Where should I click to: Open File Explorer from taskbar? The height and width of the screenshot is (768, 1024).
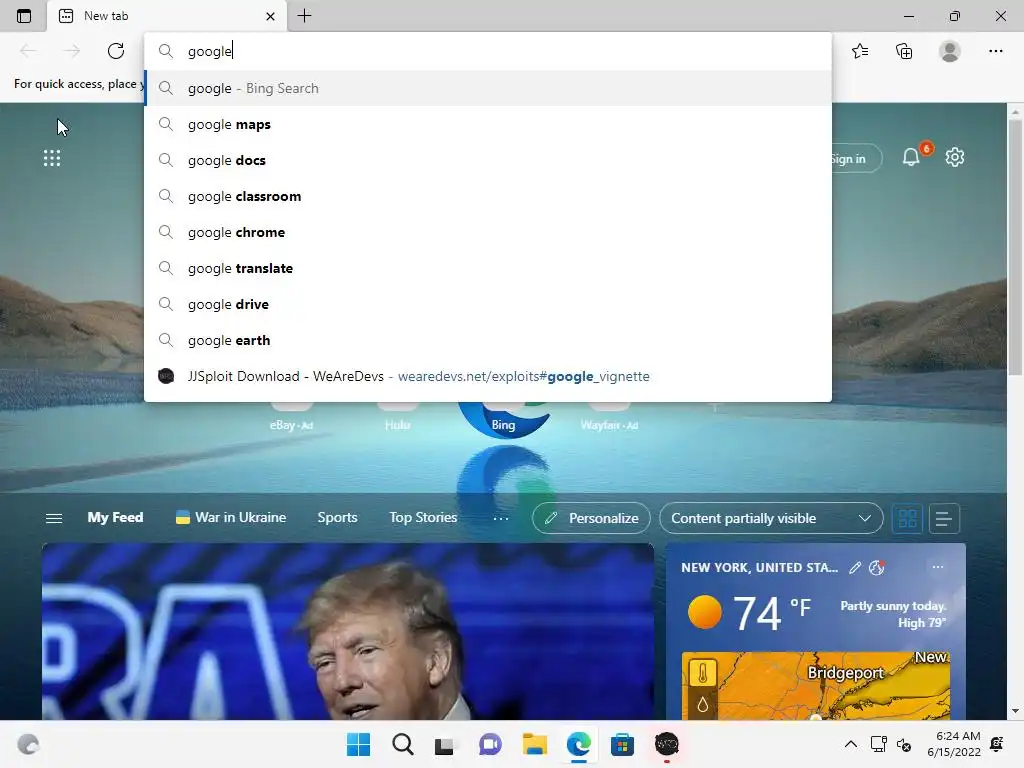coord(534,744)
